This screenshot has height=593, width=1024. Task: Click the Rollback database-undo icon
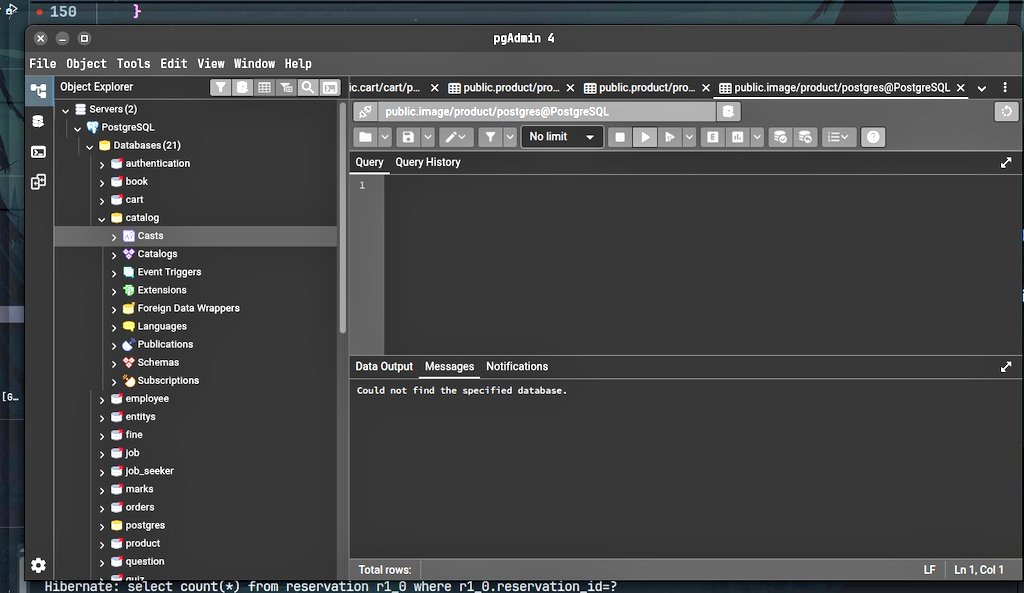pos(805,137)
